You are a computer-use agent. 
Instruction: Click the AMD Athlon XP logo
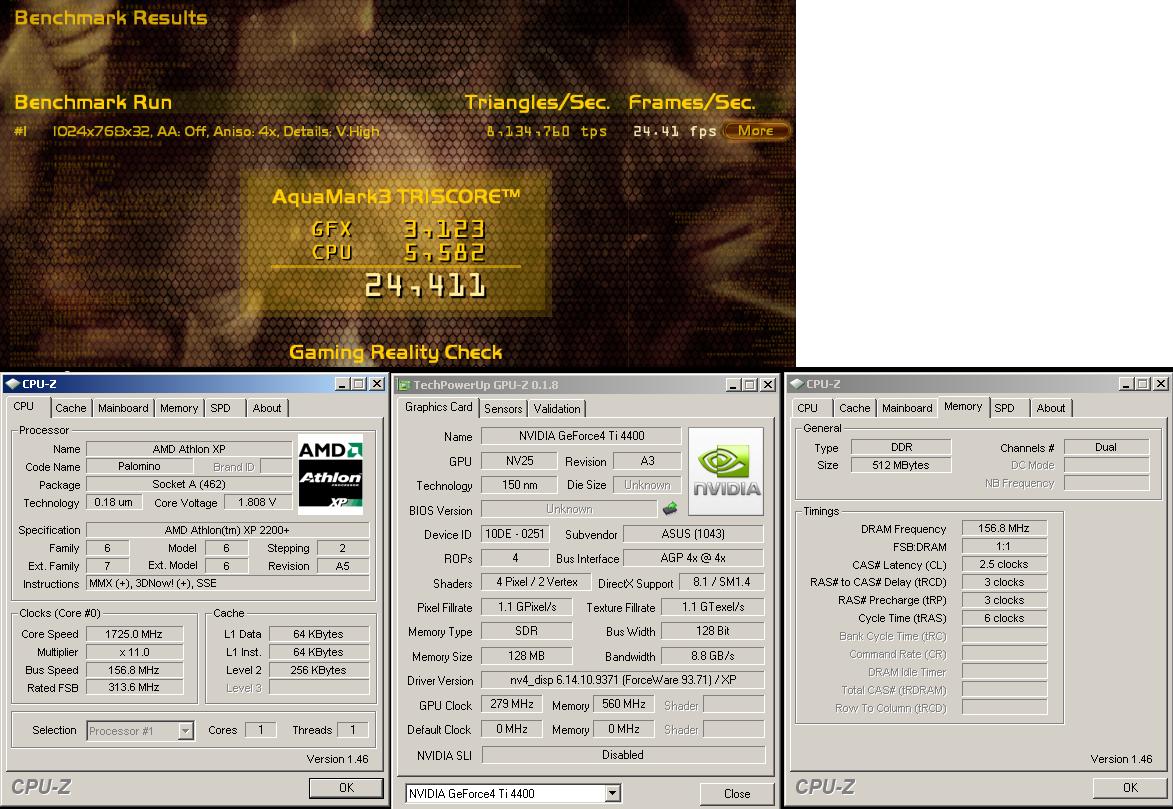(331, 474)
